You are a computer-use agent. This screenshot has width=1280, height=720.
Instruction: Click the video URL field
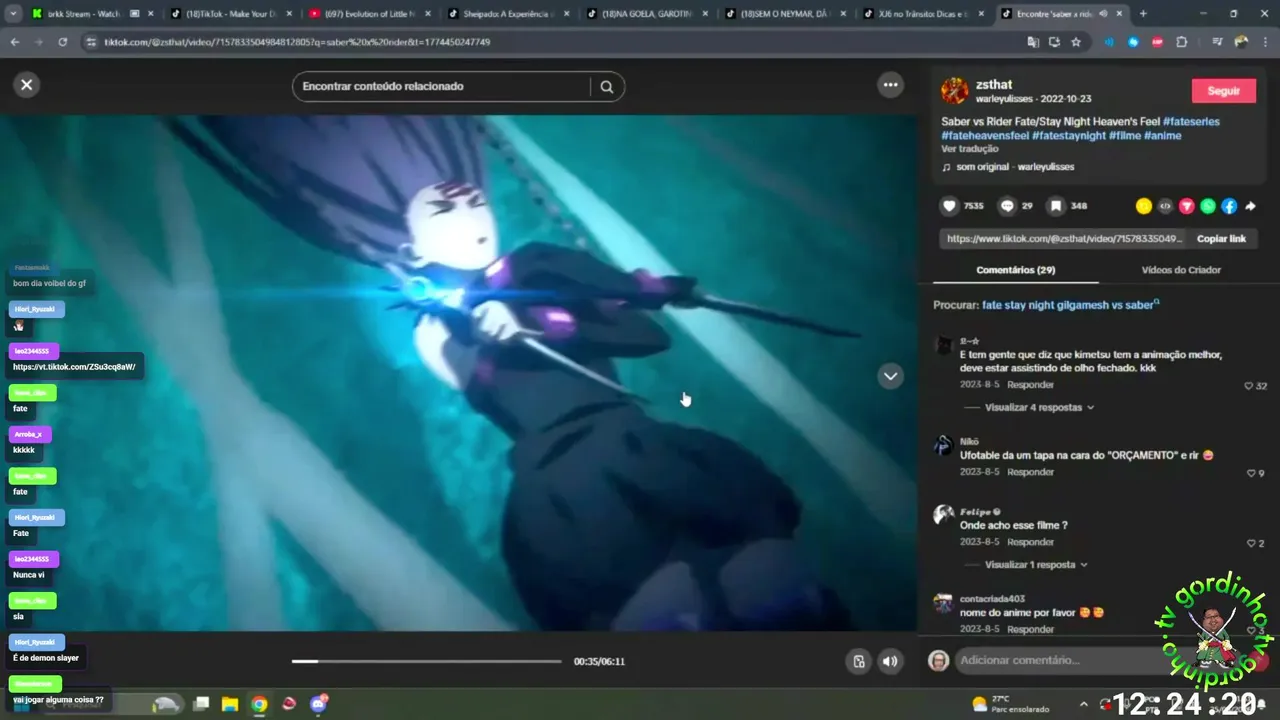point(1064,239)
